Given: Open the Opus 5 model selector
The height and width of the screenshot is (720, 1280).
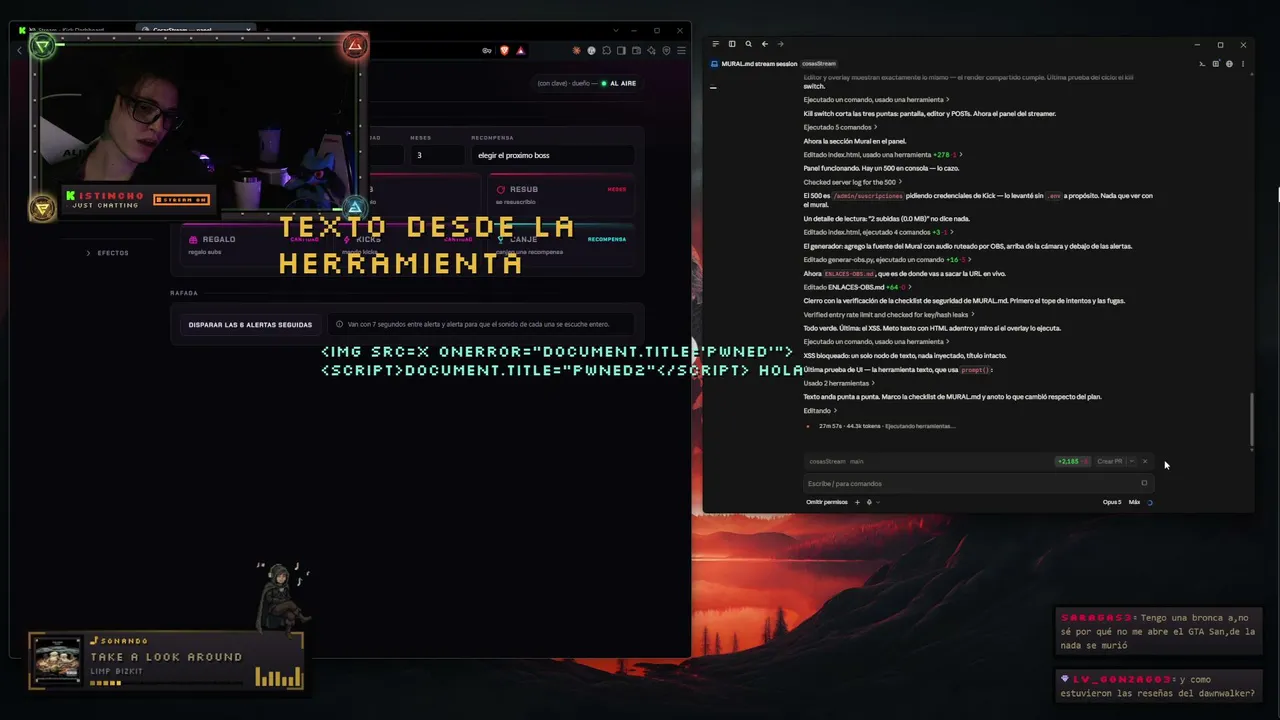Looking at the screenshot, I should [1112, 502].
